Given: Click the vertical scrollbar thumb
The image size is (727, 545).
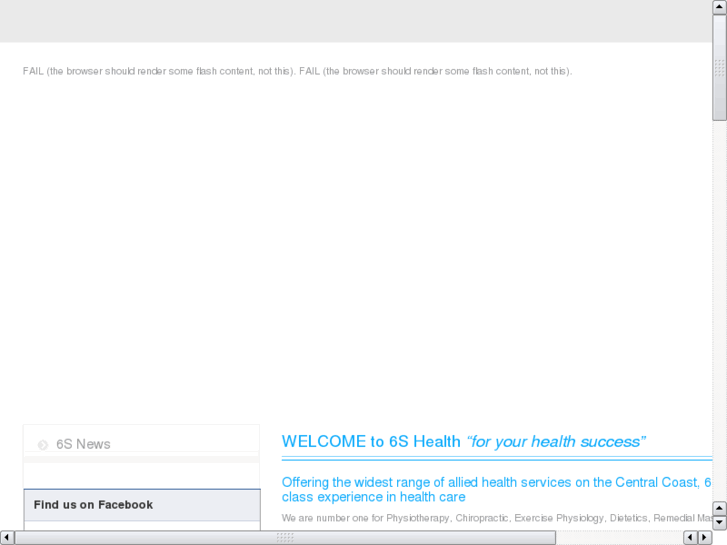Looking at the screenshot, I should tap(719, 68).
